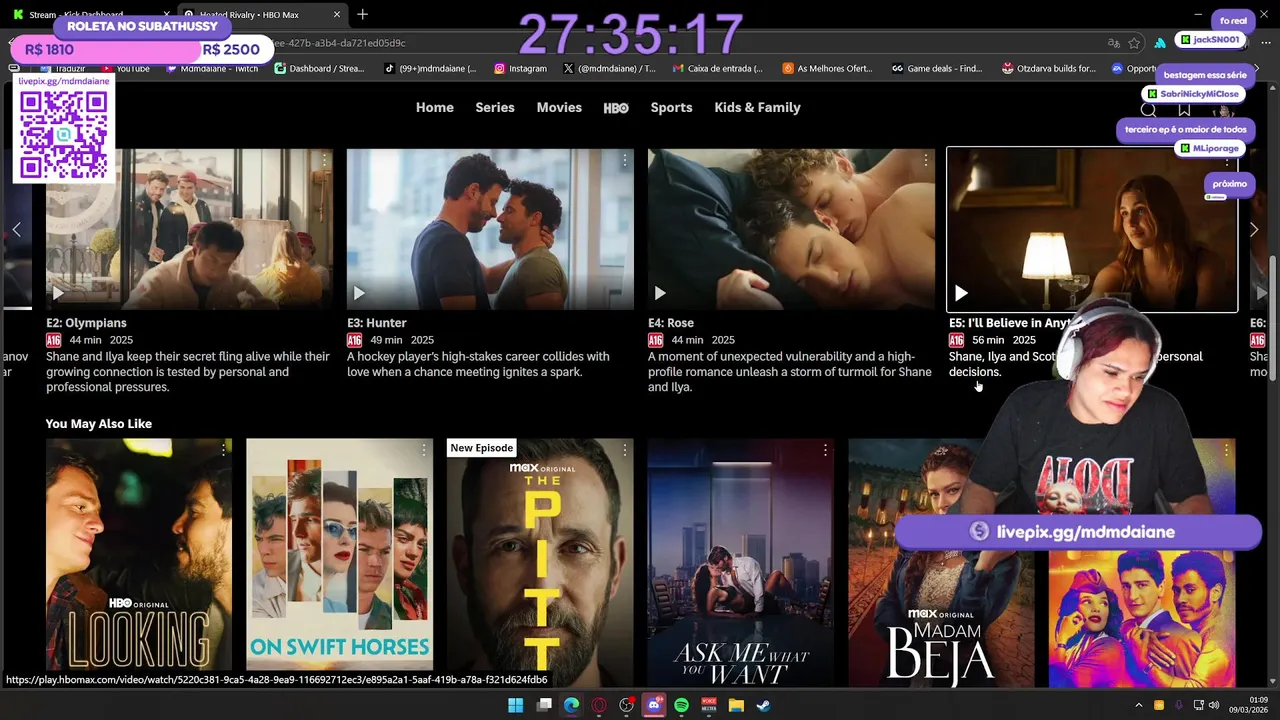Open File Explorer from the taskbar
The image size is (1280, 720).
pyautogui.click(x=736, y=705)
